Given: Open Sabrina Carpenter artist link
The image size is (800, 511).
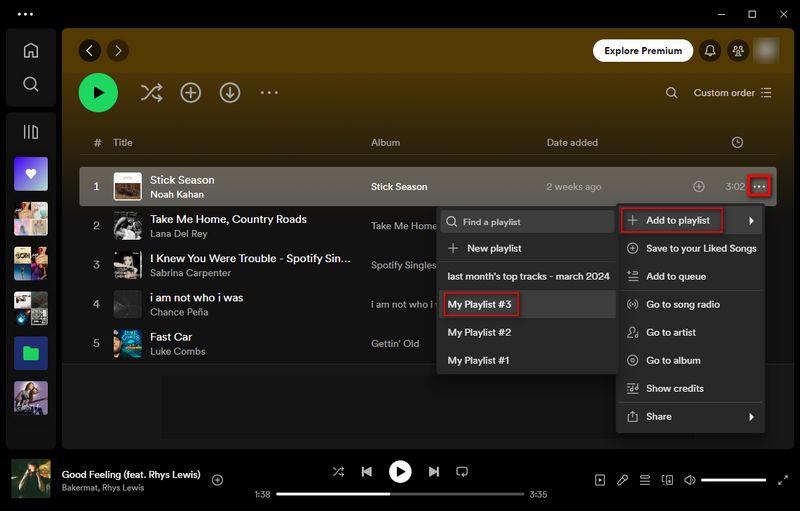Looking at the screenshot, I should (x=190, y=273).
